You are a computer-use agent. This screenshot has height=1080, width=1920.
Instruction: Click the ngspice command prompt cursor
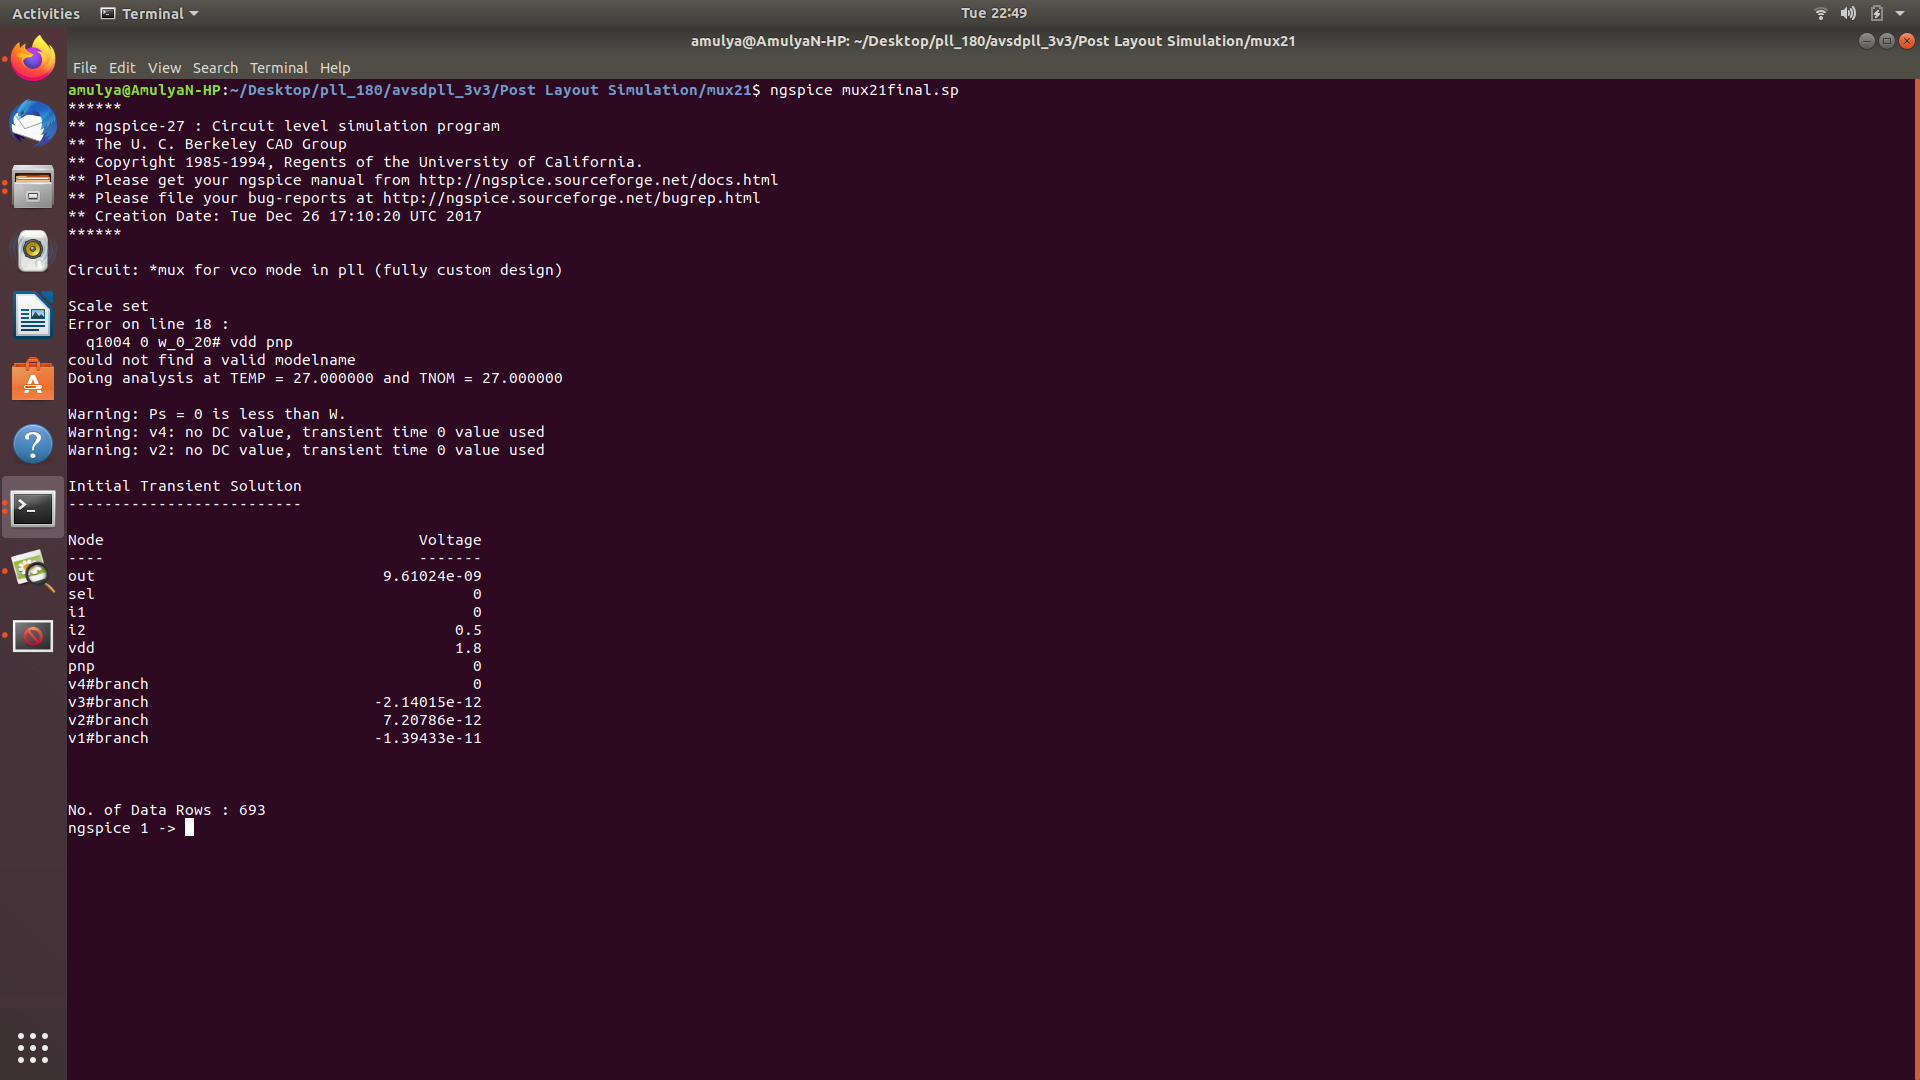[190, 828]
